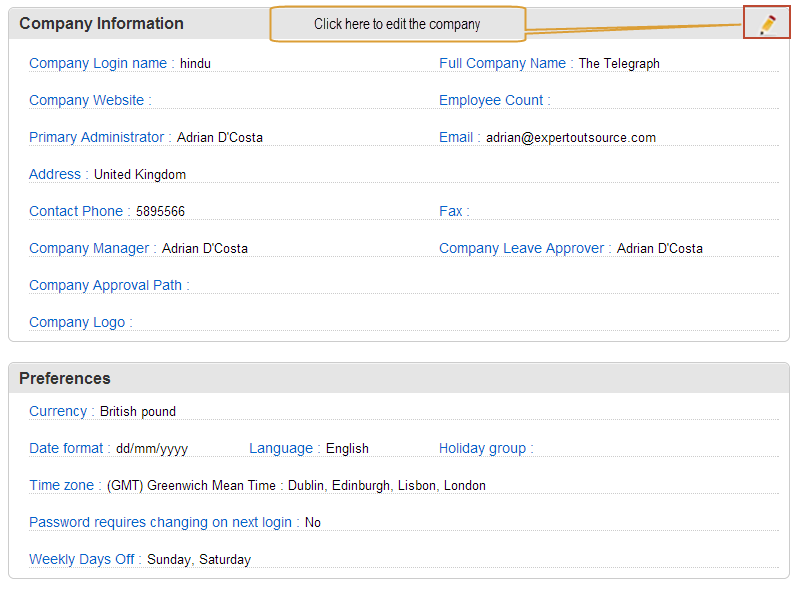Screen dimensions: 796x592
Task: Click the Currency label in Preferences
Action: 58,411
